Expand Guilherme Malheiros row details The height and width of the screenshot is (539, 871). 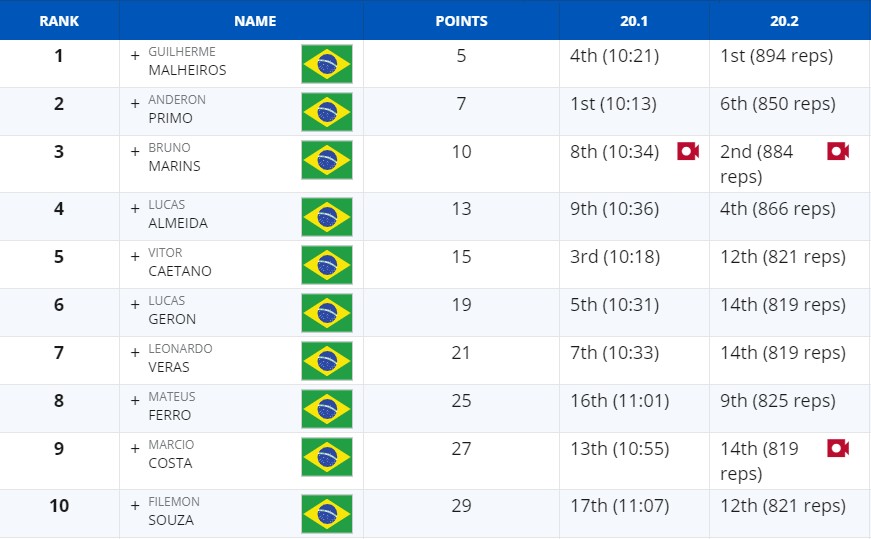click(135, 56)
